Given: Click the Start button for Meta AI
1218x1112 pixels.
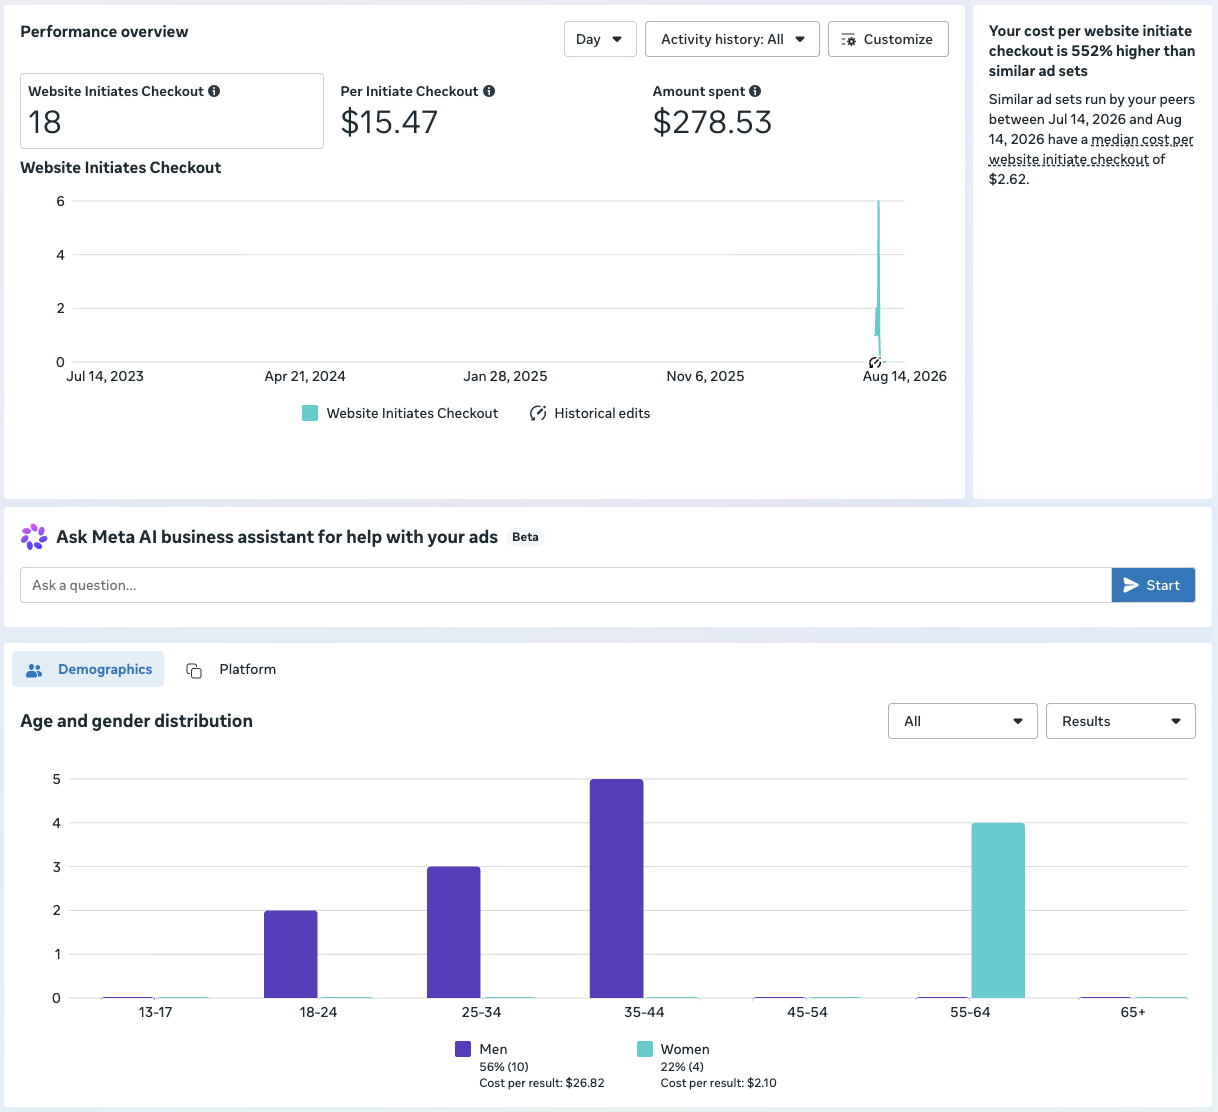Looking at the screenshot, I should [1153, 585].
